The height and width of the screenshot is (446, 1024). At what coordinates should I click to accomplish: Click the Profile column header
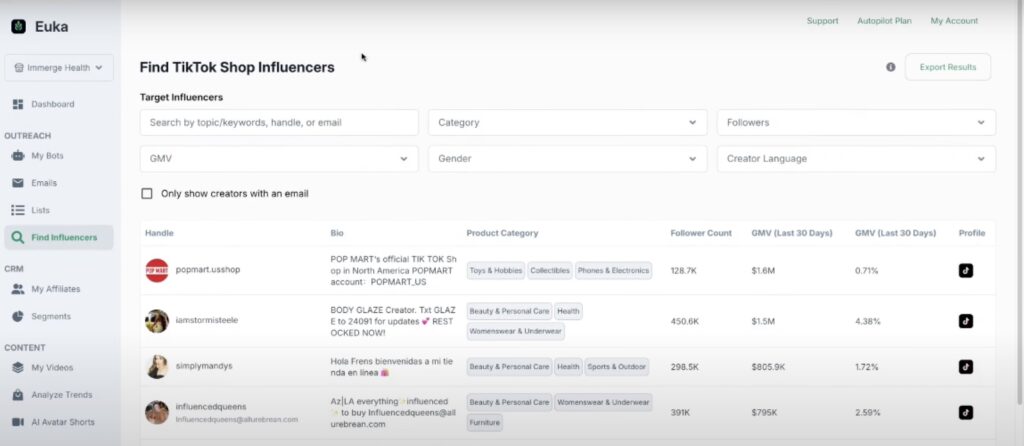(x=972, y=233)
